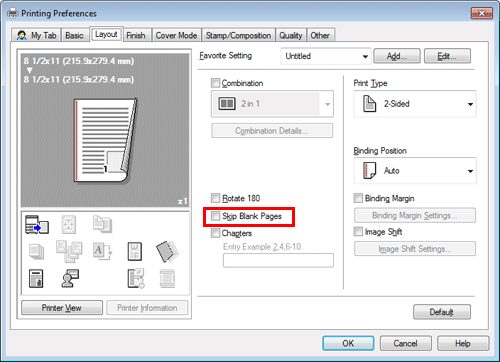Image resolution: width=500 pixels, height=362 pixels.
Task: Switch to the Finish tab
Action: 136,35
